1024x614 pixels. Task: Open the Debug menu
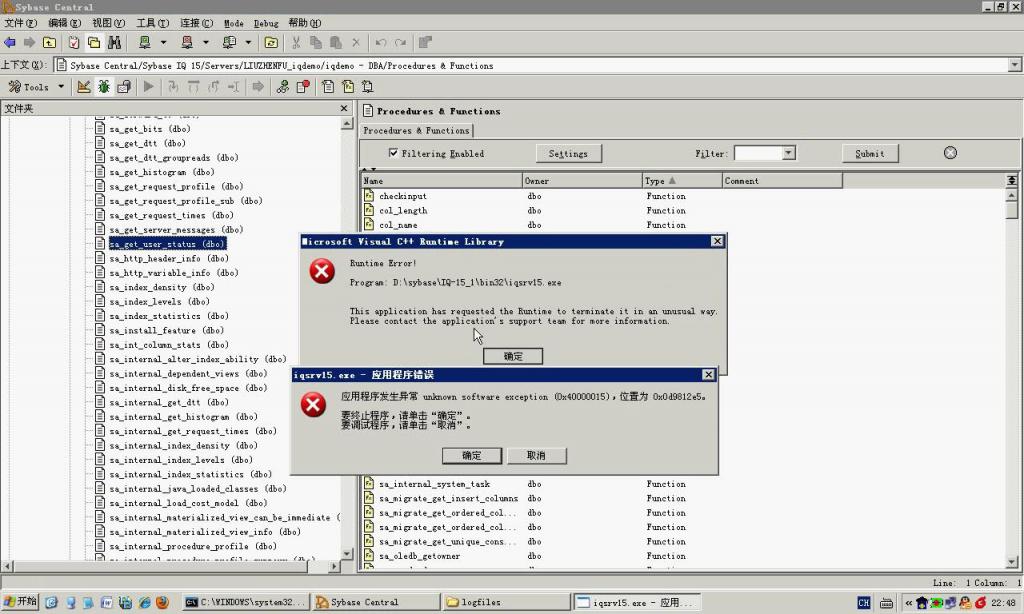pos(266,23)
